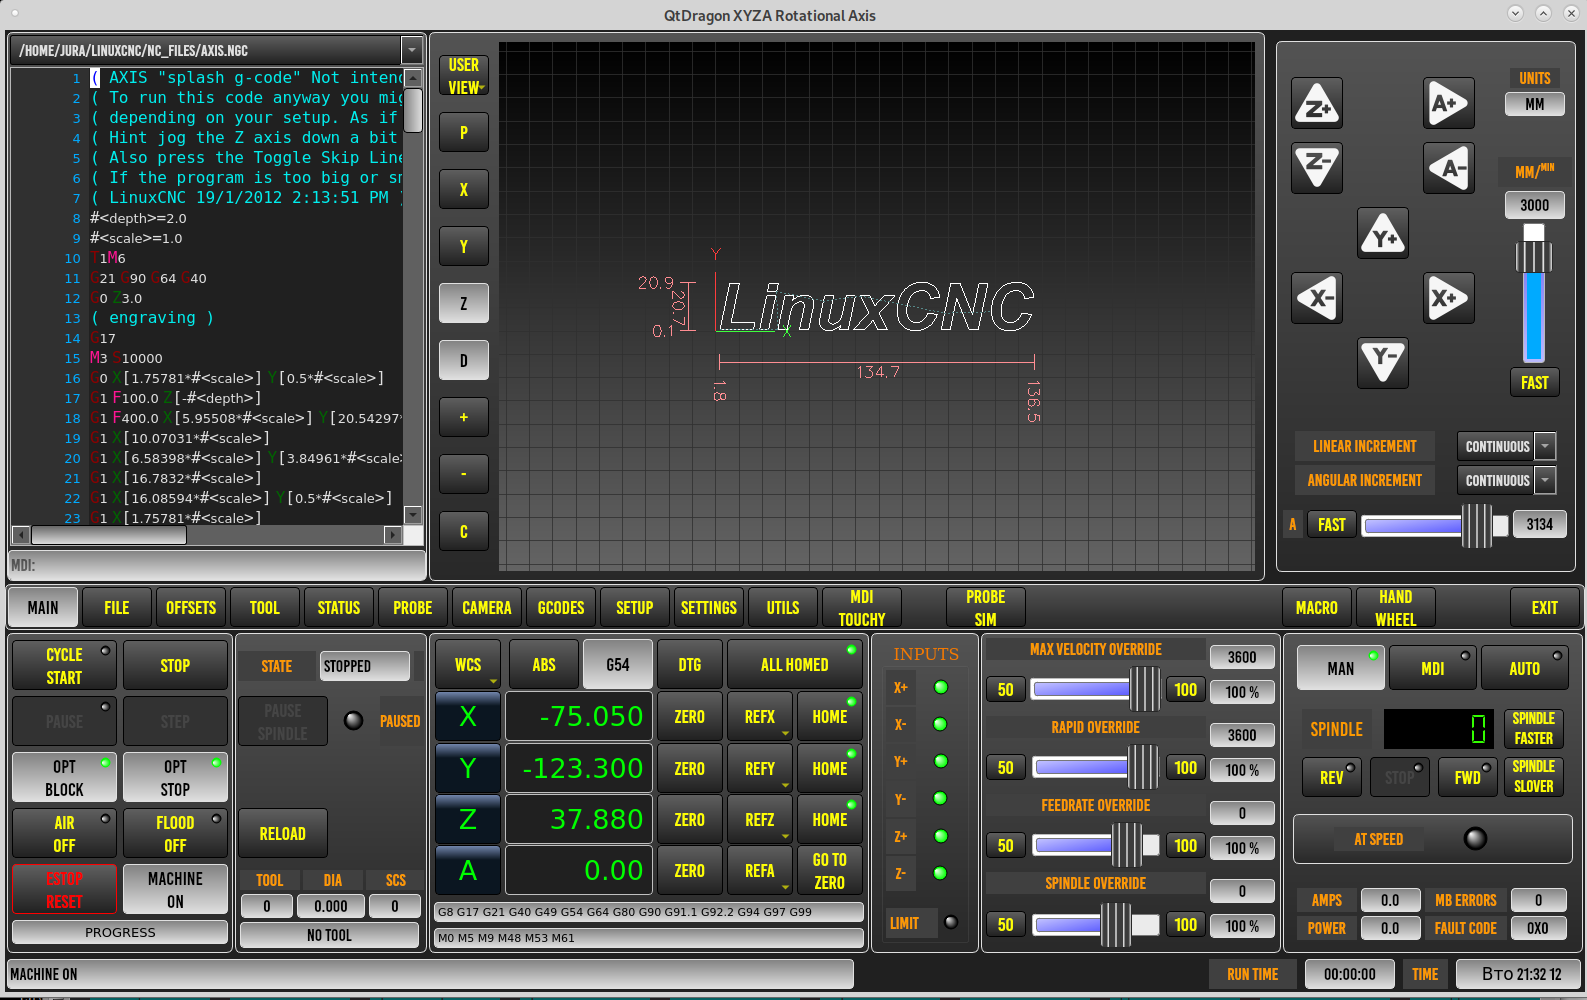Adjust the MAX VELOCITY OVERRIDE slider

[1096, 689]
